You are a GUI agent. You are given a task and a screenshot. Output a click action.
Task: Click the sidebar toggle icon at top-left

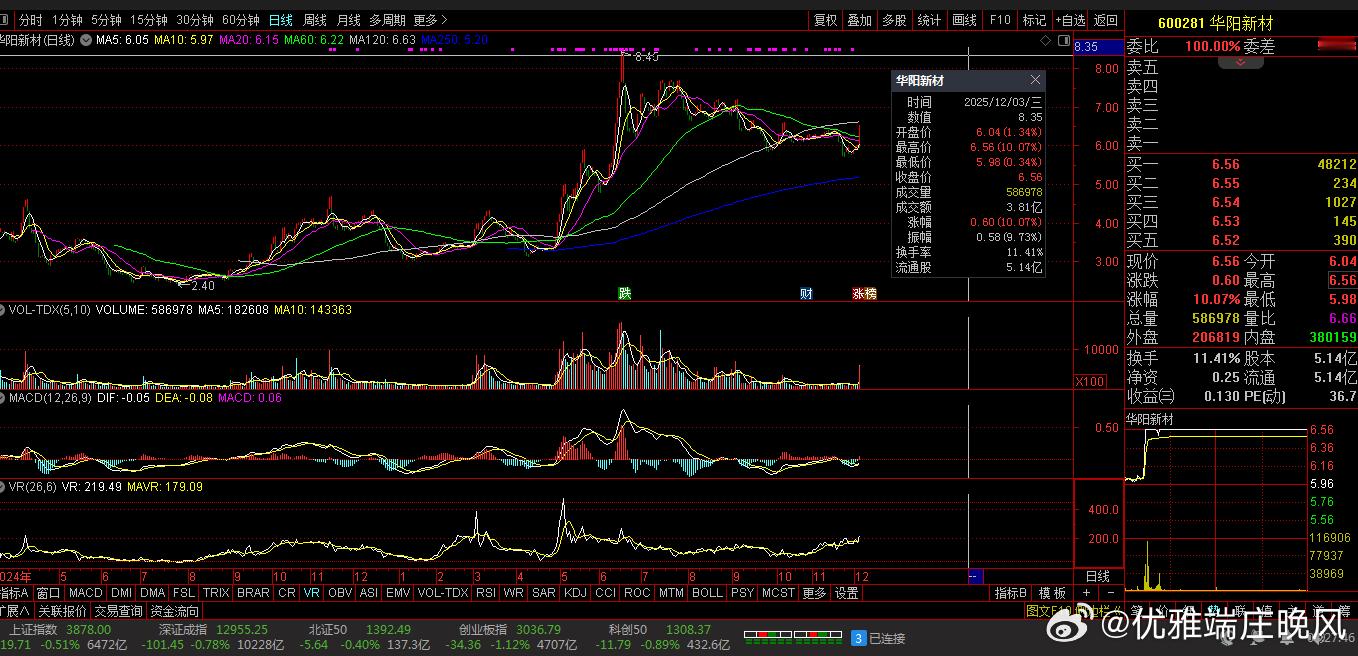click(x=5, y=20)
